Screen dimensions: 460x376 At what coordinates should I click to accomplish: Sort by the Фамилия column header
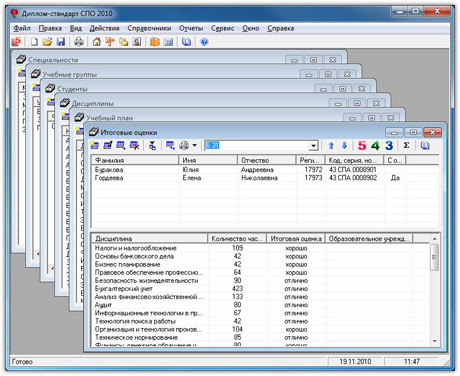(x=135, y=160)
